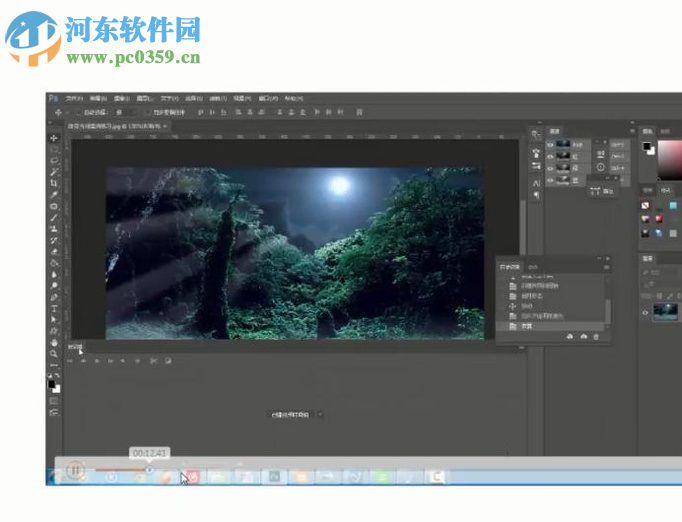Collapse the History panel with double arrows
The width and height of the screenshot is (682, 522).
click(598, 258)
